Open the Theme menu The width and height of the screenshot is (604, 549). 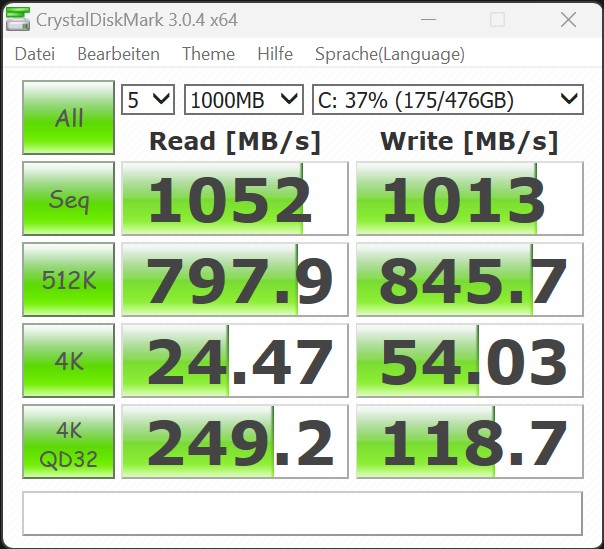pyautogui.click(x=208, y=54)
